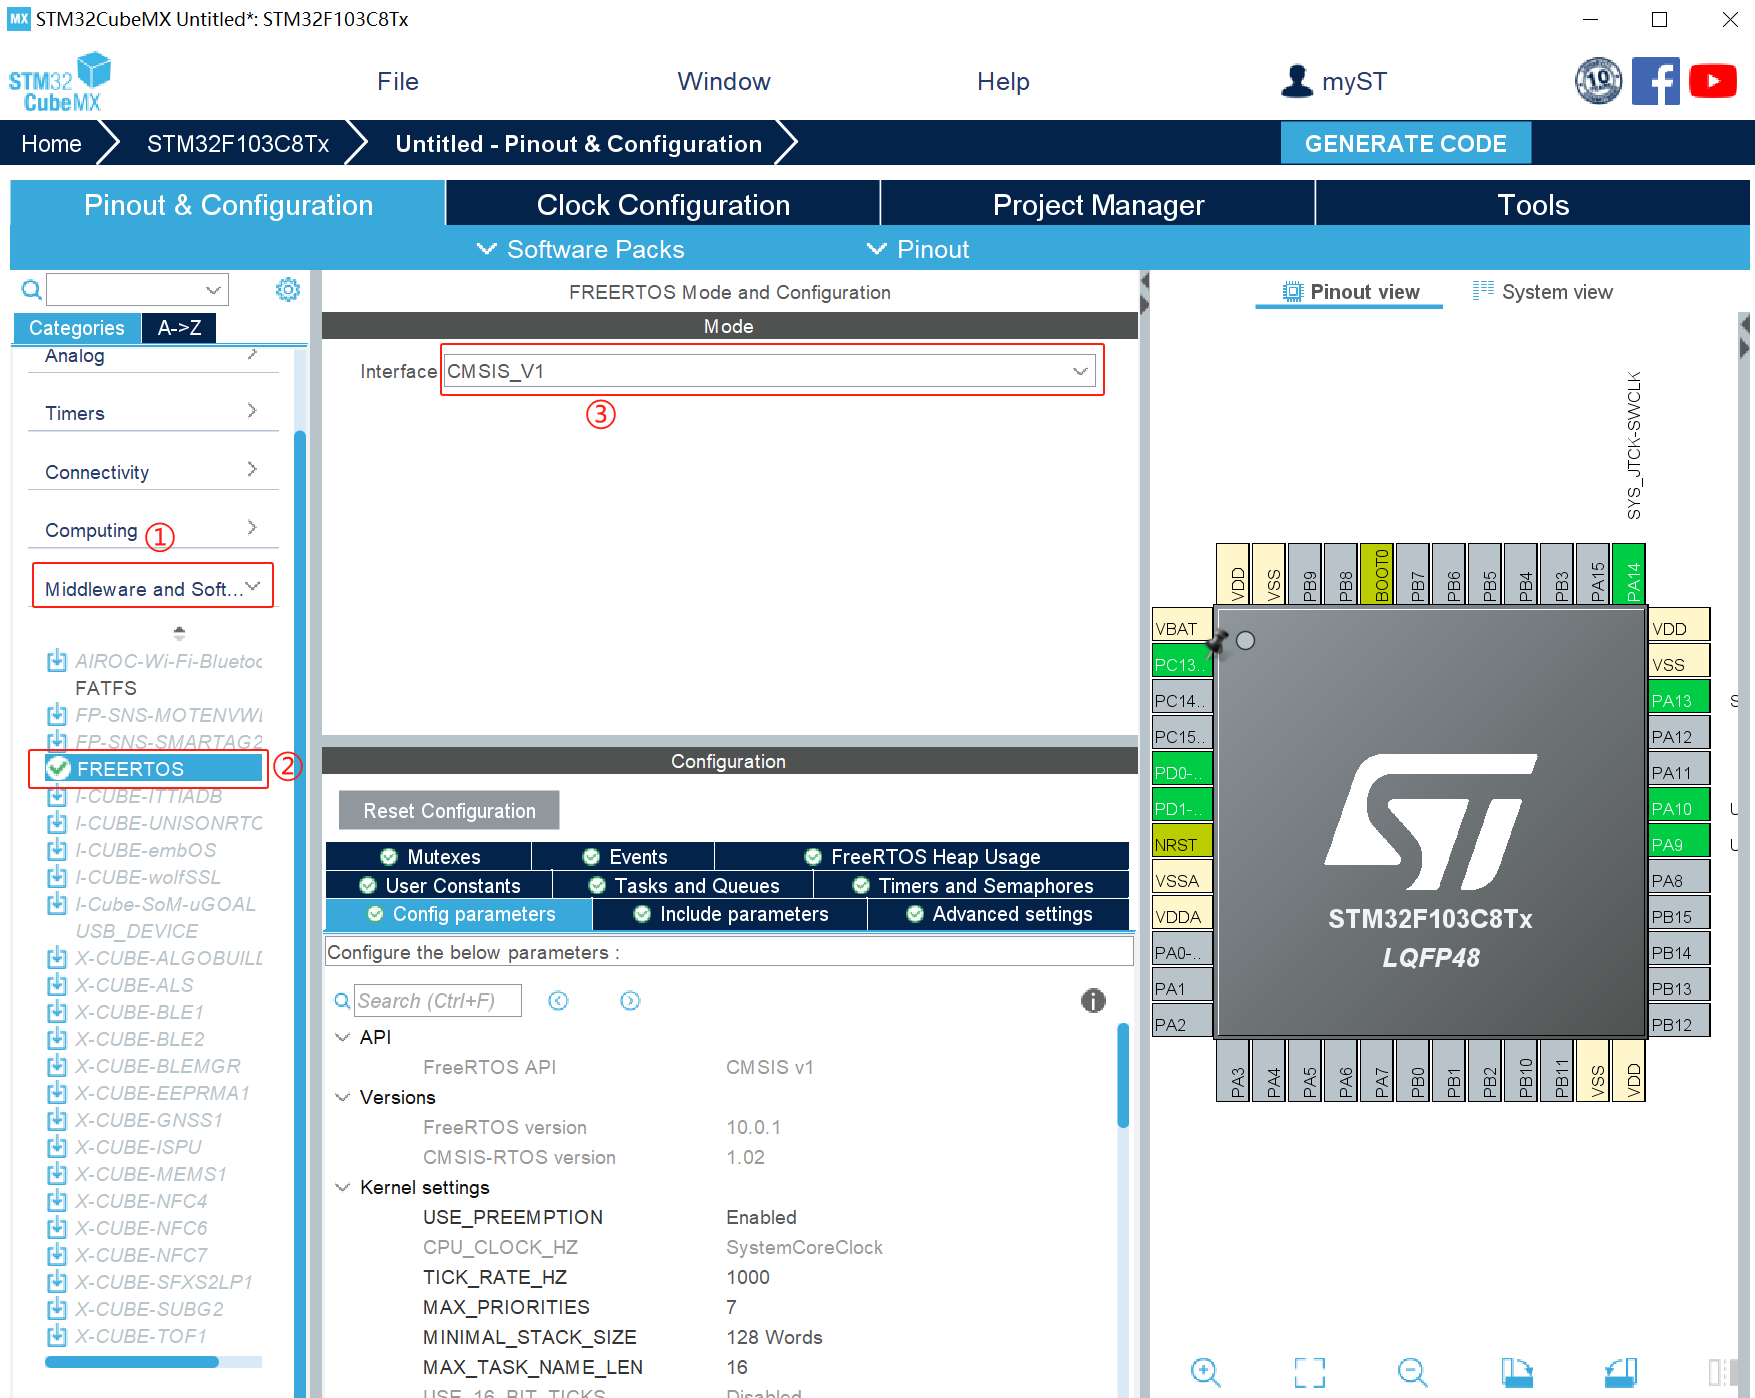
Task: Open the categories settings gear icon
Action: (288, 290)
